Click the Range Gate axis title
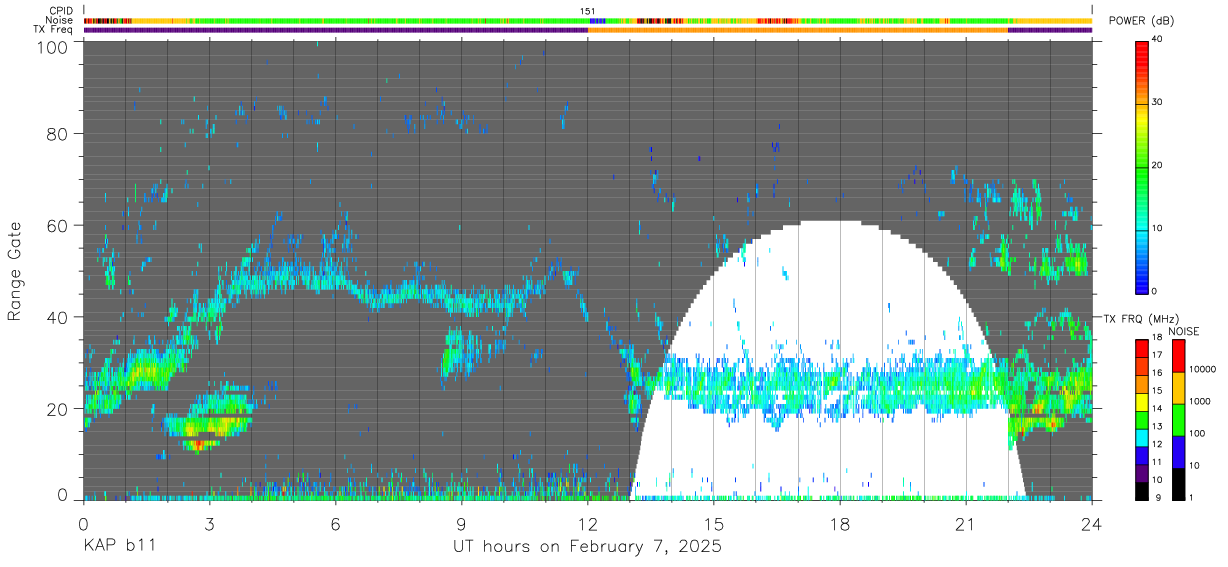The width and height of the screenshot is (1228, 567). click(15, 272)
